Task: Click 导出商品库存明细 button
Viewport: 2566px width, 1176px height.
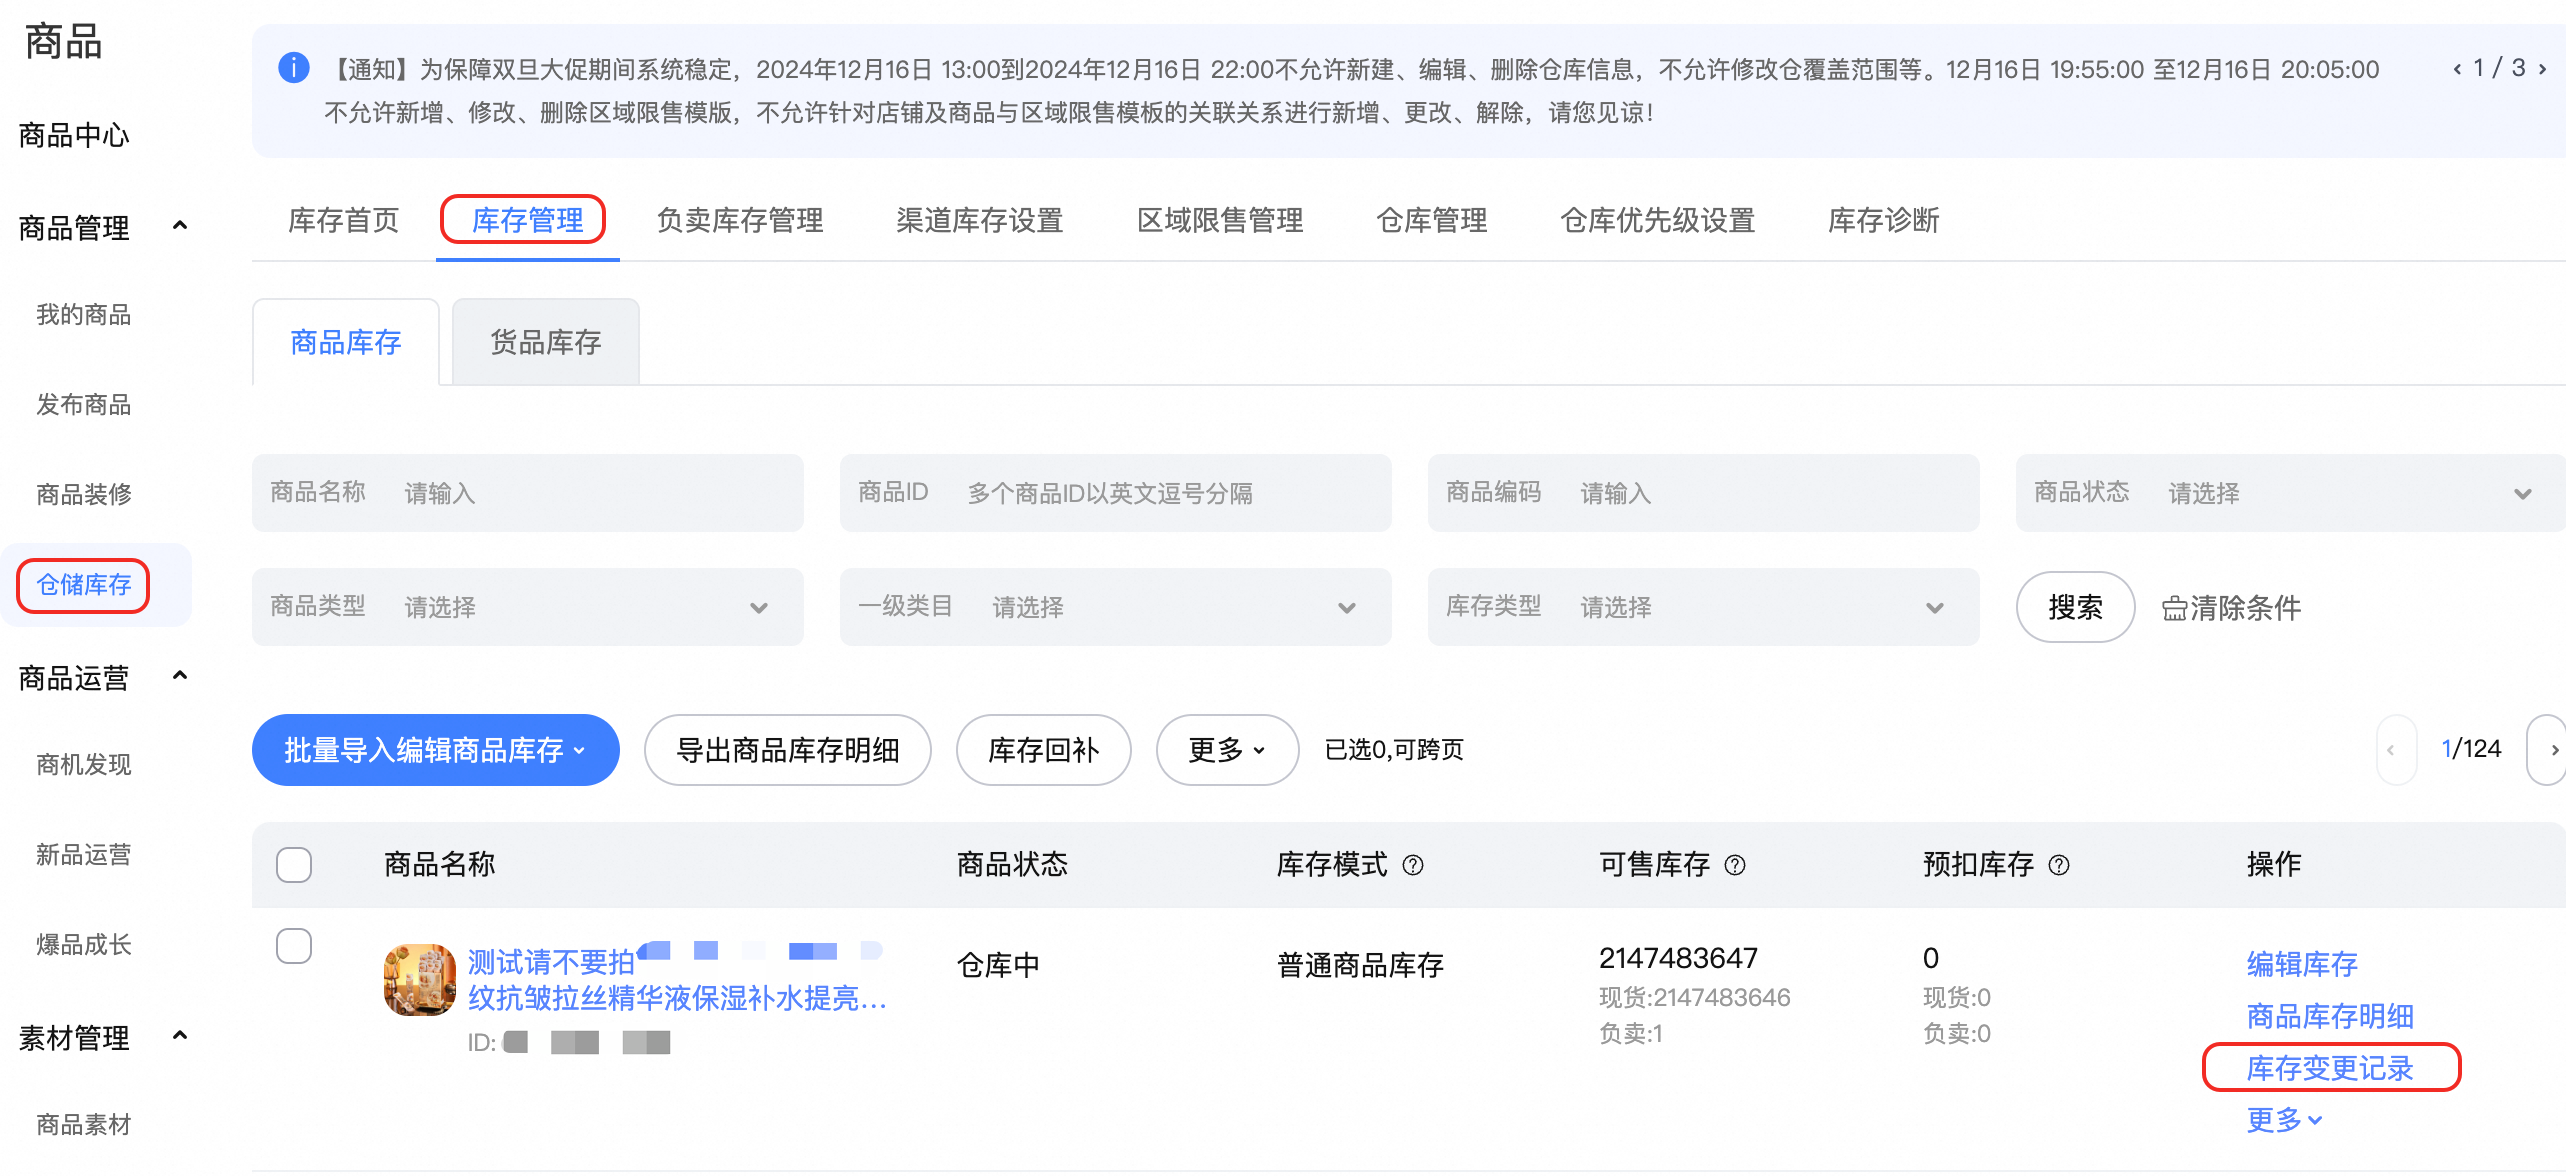Action: pyautogui.click(x=788, y=750)
